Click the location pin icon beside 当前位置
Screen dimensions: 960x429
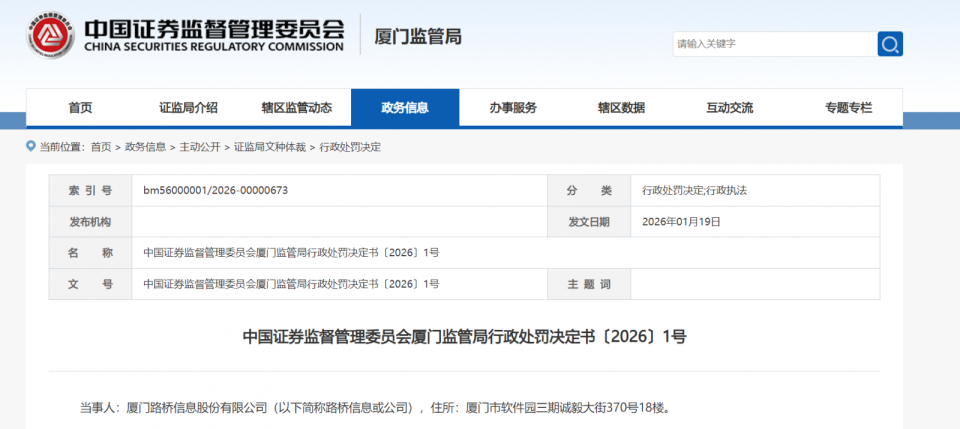coord(31,146)
